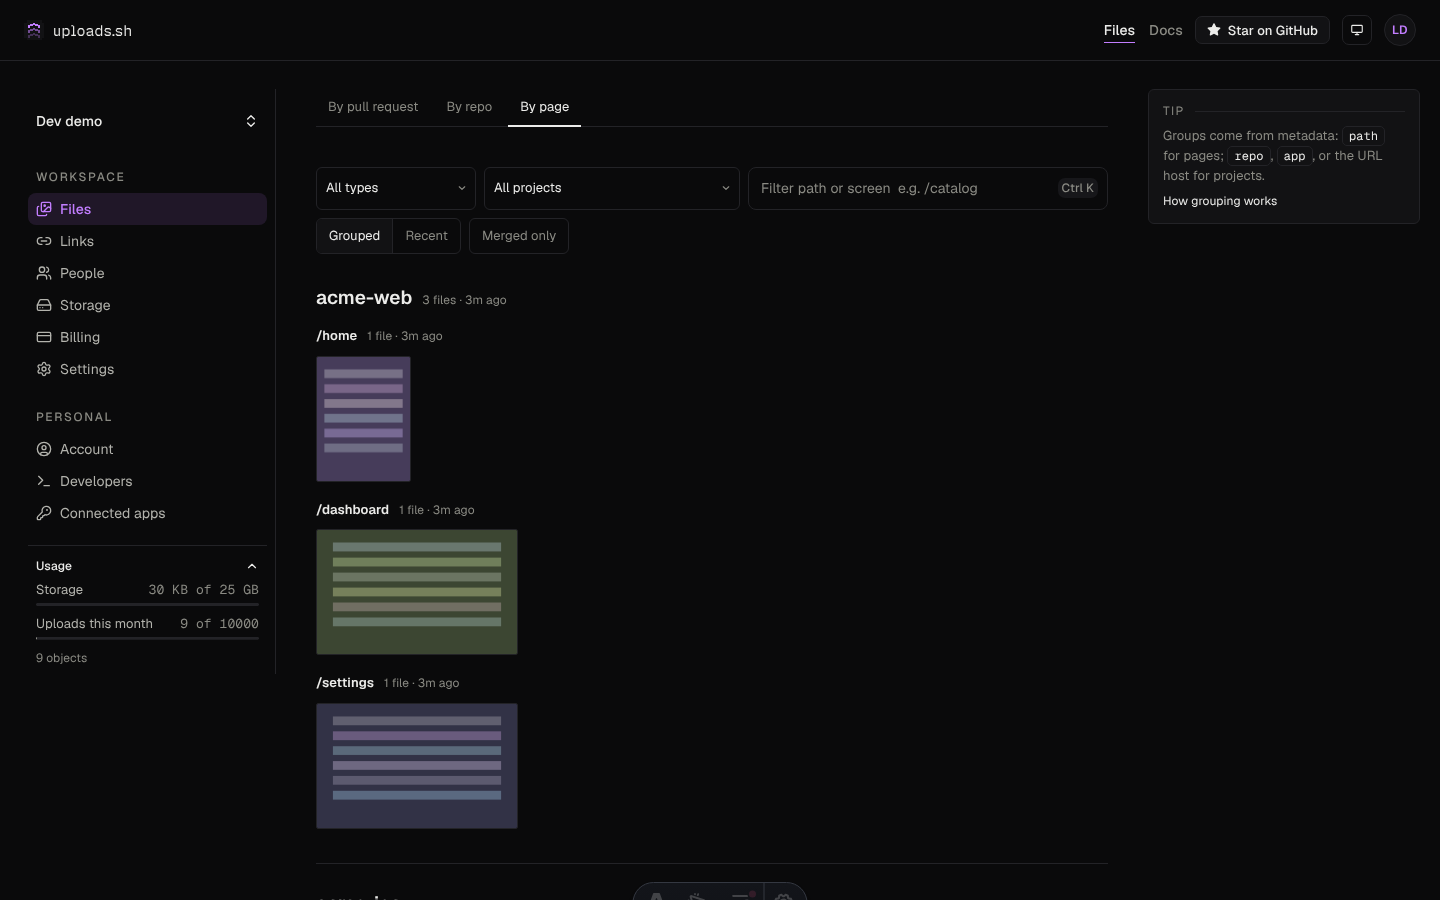The image size is (1440, 900).
Task: Switch to By pull request tab
Action: pyautogui.click(x=373, y=107)
